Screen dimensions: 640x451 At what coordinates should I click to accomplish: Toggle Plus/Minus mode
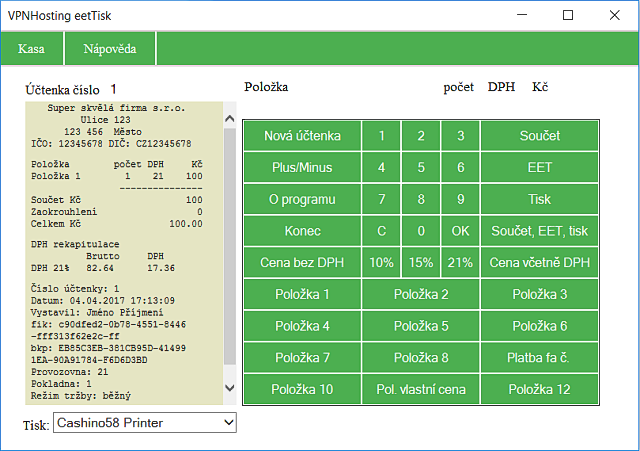[302, 167]
